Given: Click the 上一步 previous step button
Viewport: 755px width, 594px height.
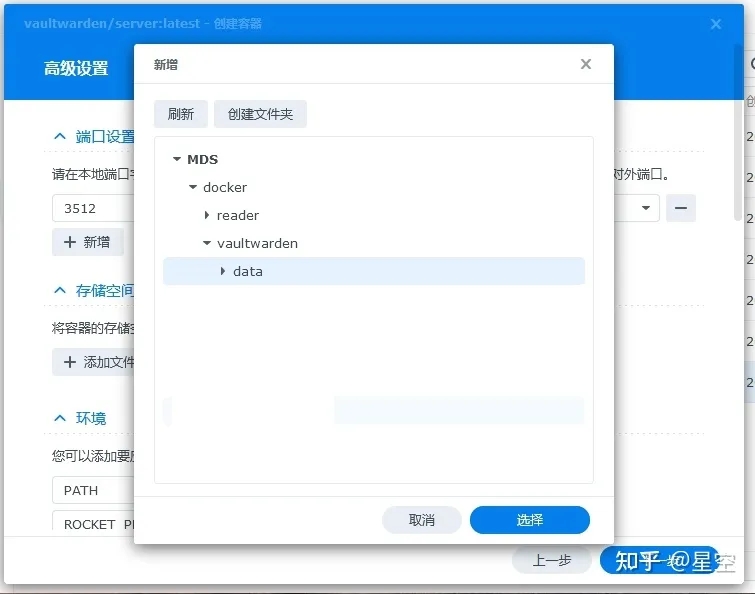Looking at the screenshot, I should pyautogui.click(x=551, y=560).
